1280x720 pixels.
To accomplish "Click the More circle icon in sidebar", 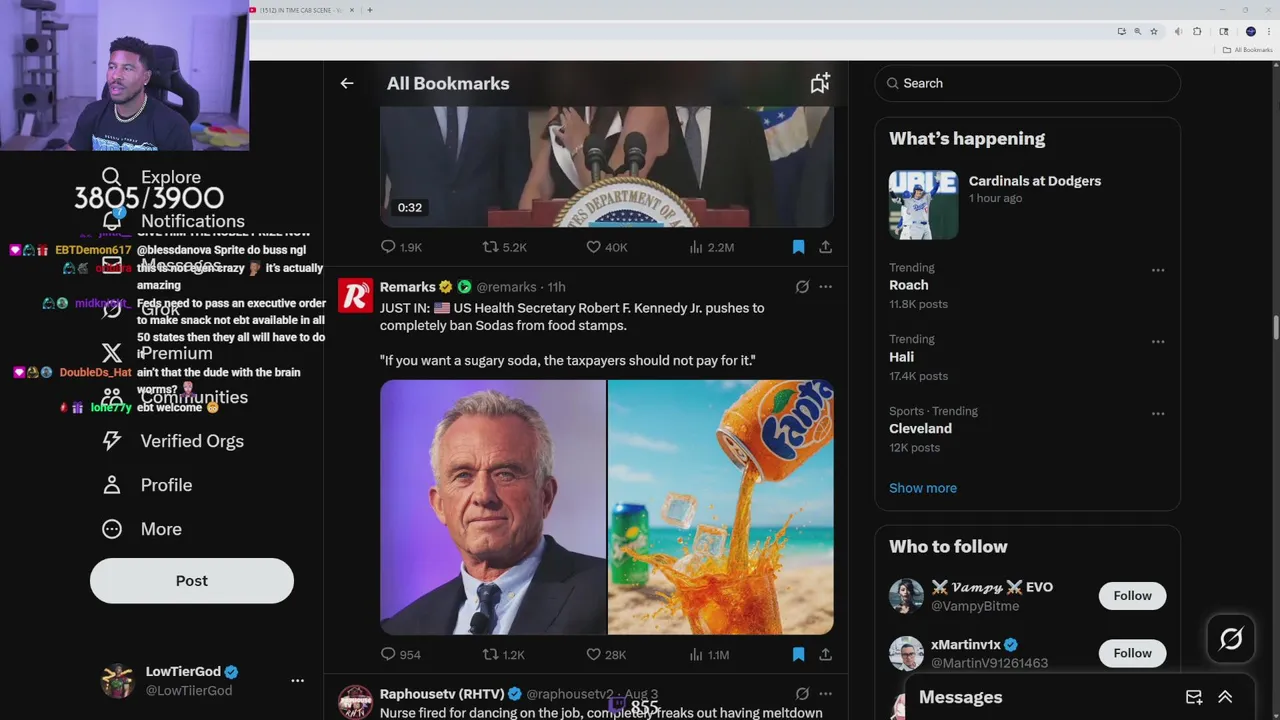I will pos(111,529).
